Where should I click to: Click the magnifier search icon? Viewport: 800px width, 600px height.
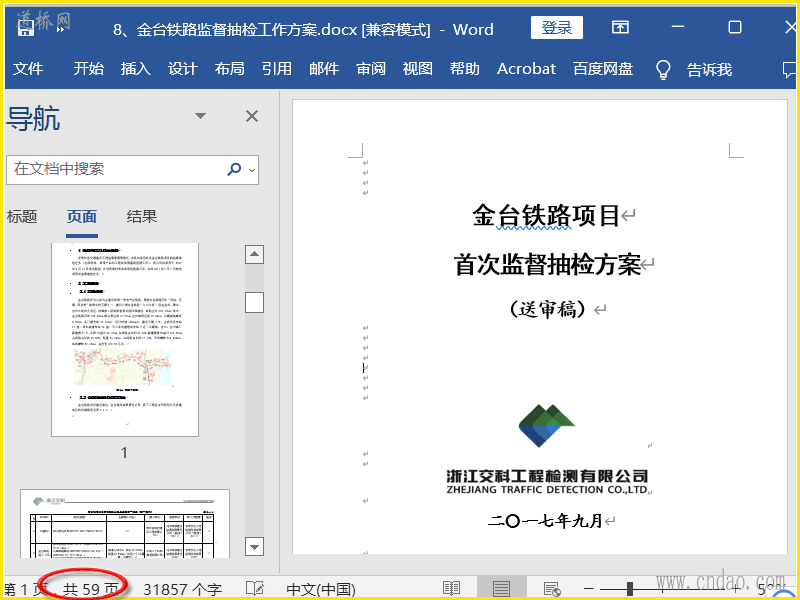(x=234, y=169)
